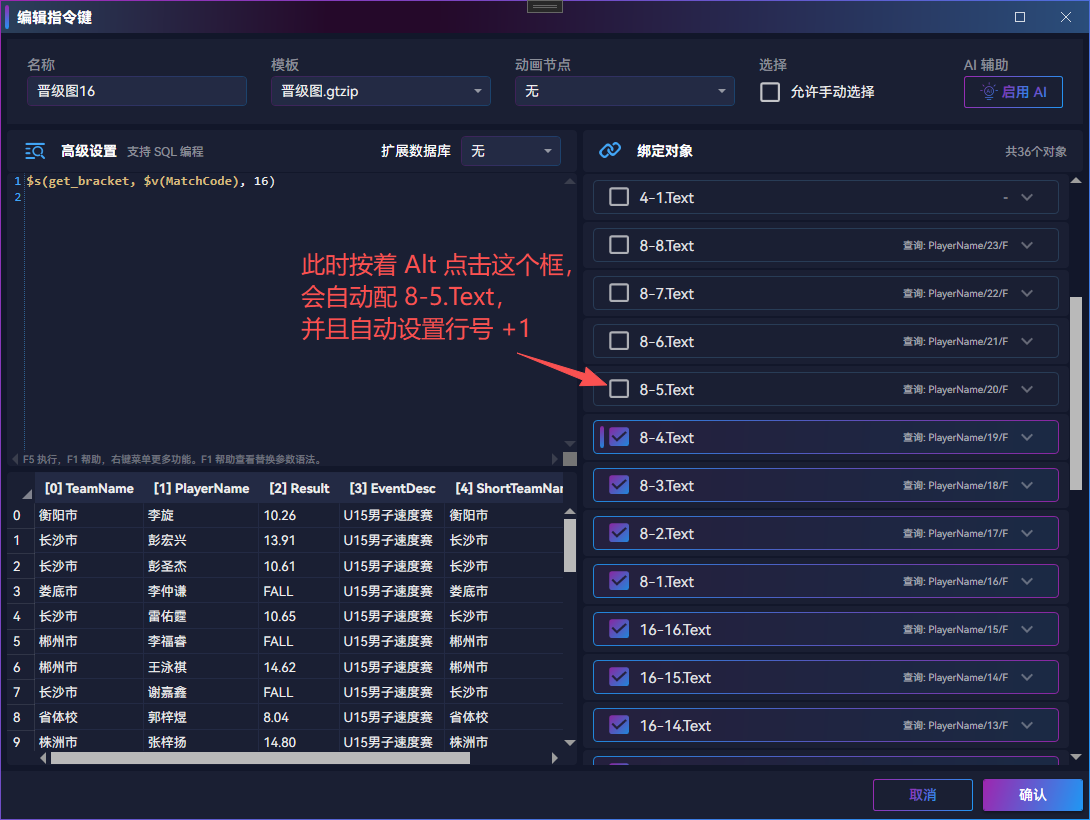Open the 扩展数据库 dropdown
1090x820 pixels.
coord(511,151)
